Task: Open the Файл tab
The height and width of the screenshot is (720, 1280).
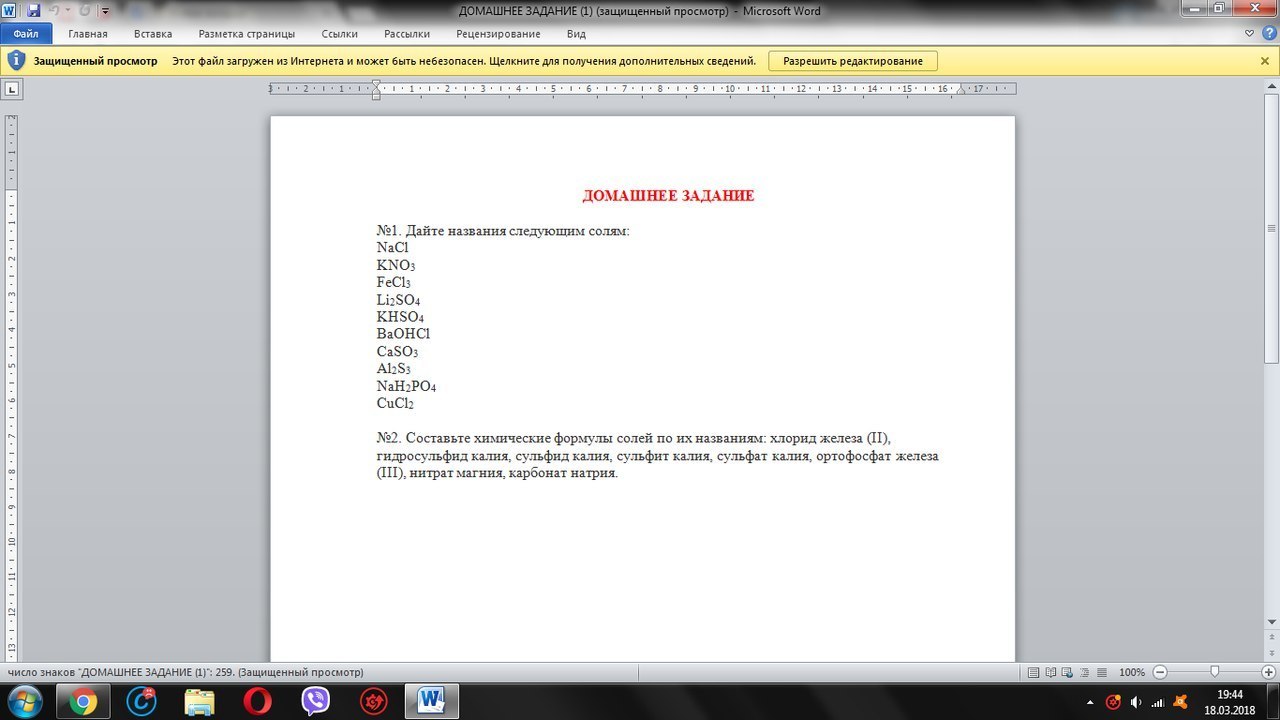Action: [x=25, y=33]
